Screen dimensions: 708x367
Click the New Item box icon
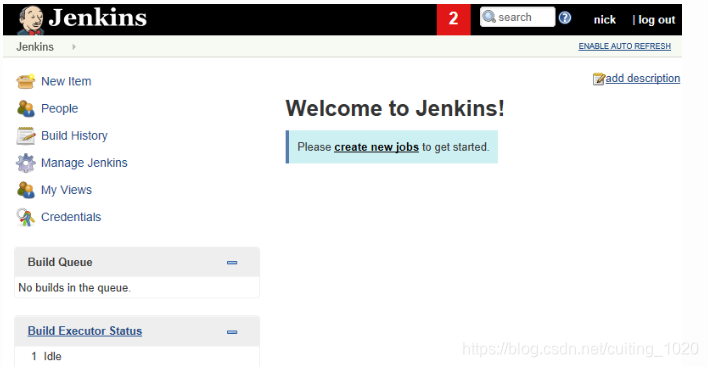pos(26,81)
